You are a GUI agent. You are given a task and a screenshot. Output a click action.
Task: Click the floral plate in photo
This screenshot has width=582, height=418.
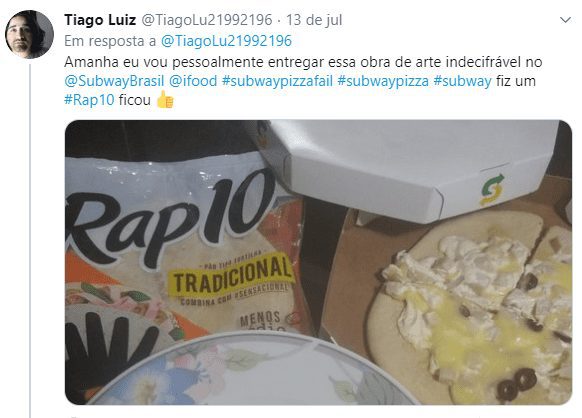click(x=252, y=369)
